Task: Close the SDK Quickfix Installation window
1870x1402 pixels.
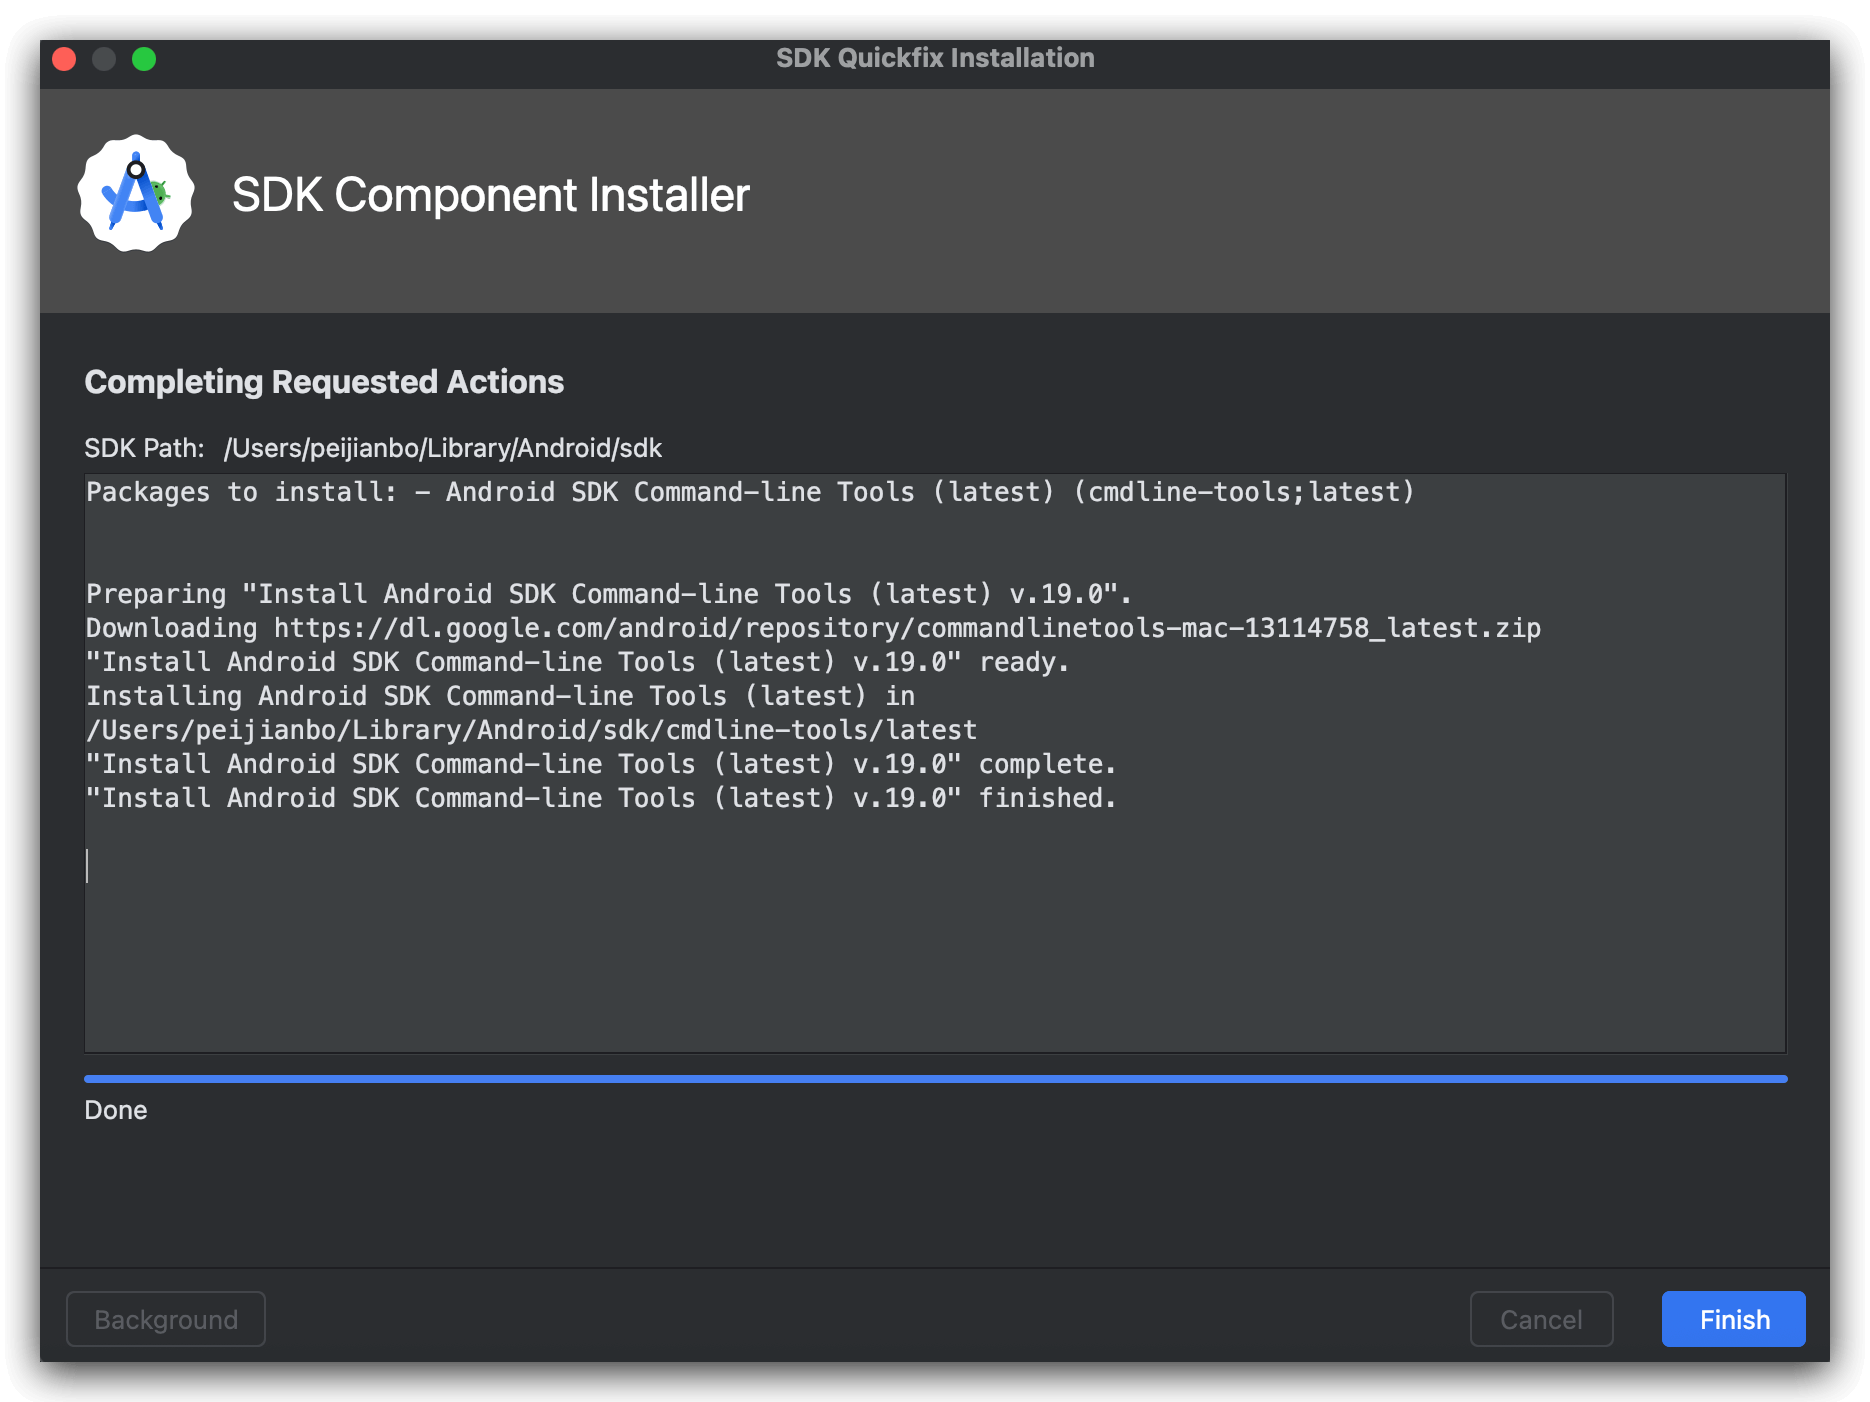Action: 64,59
